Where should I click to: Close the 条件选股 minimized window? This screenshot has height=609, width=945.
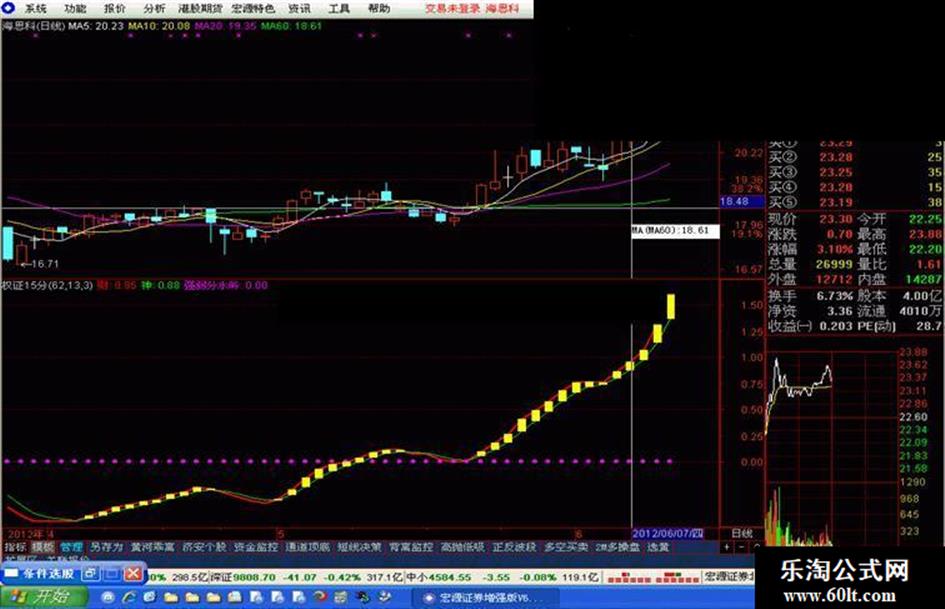point(133,573)
